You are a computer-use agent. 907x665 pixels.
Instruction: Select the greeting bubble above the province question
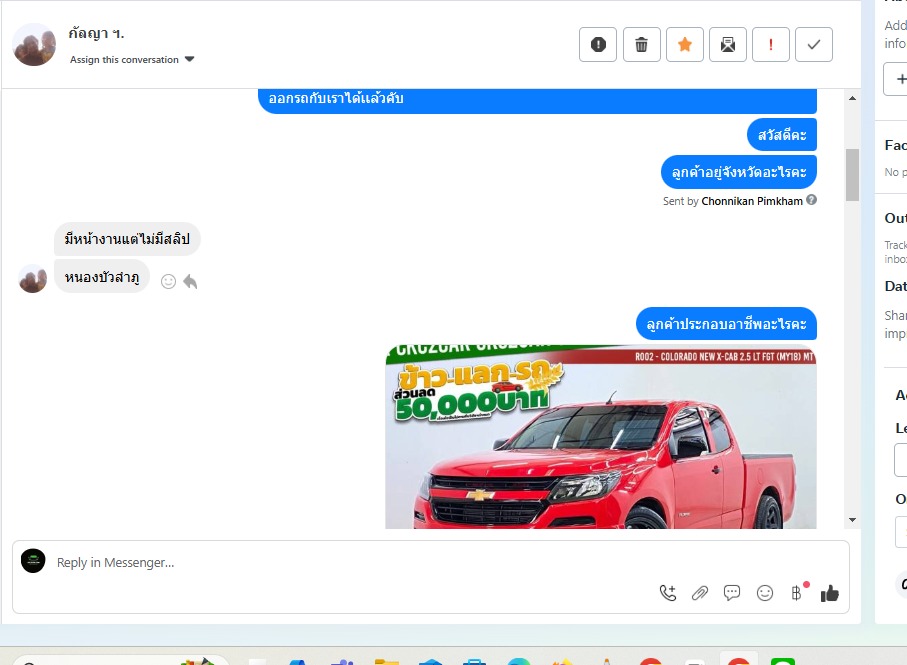(x=782, y=135)
